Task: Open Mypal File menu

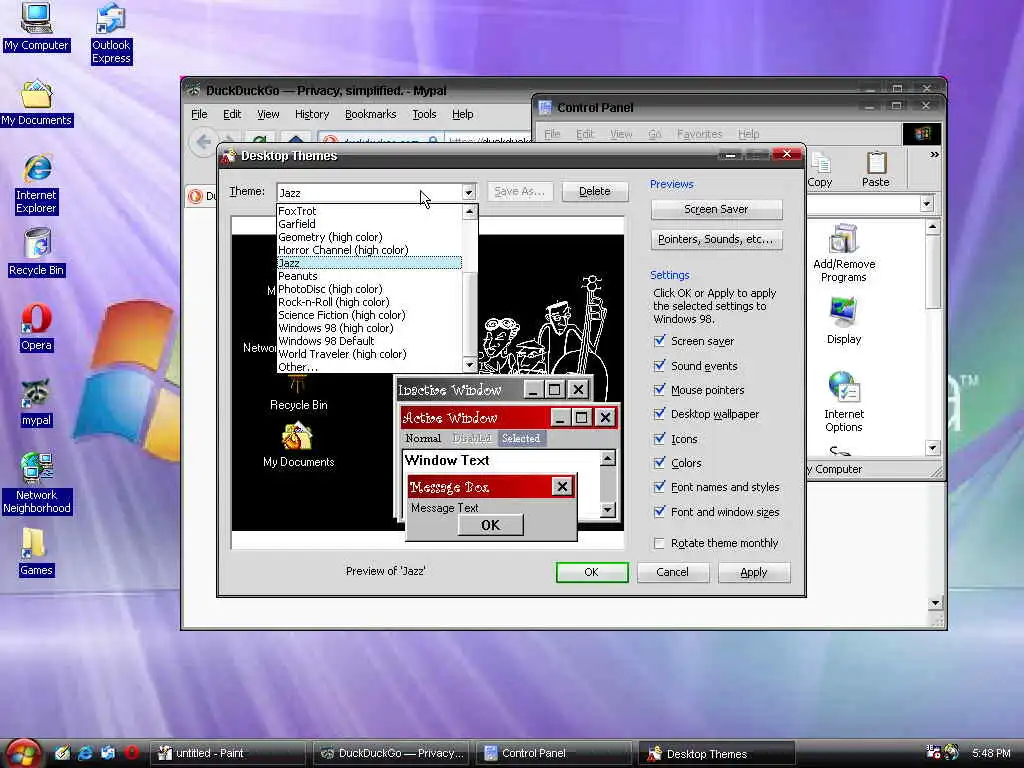Action: click(199, 114)
